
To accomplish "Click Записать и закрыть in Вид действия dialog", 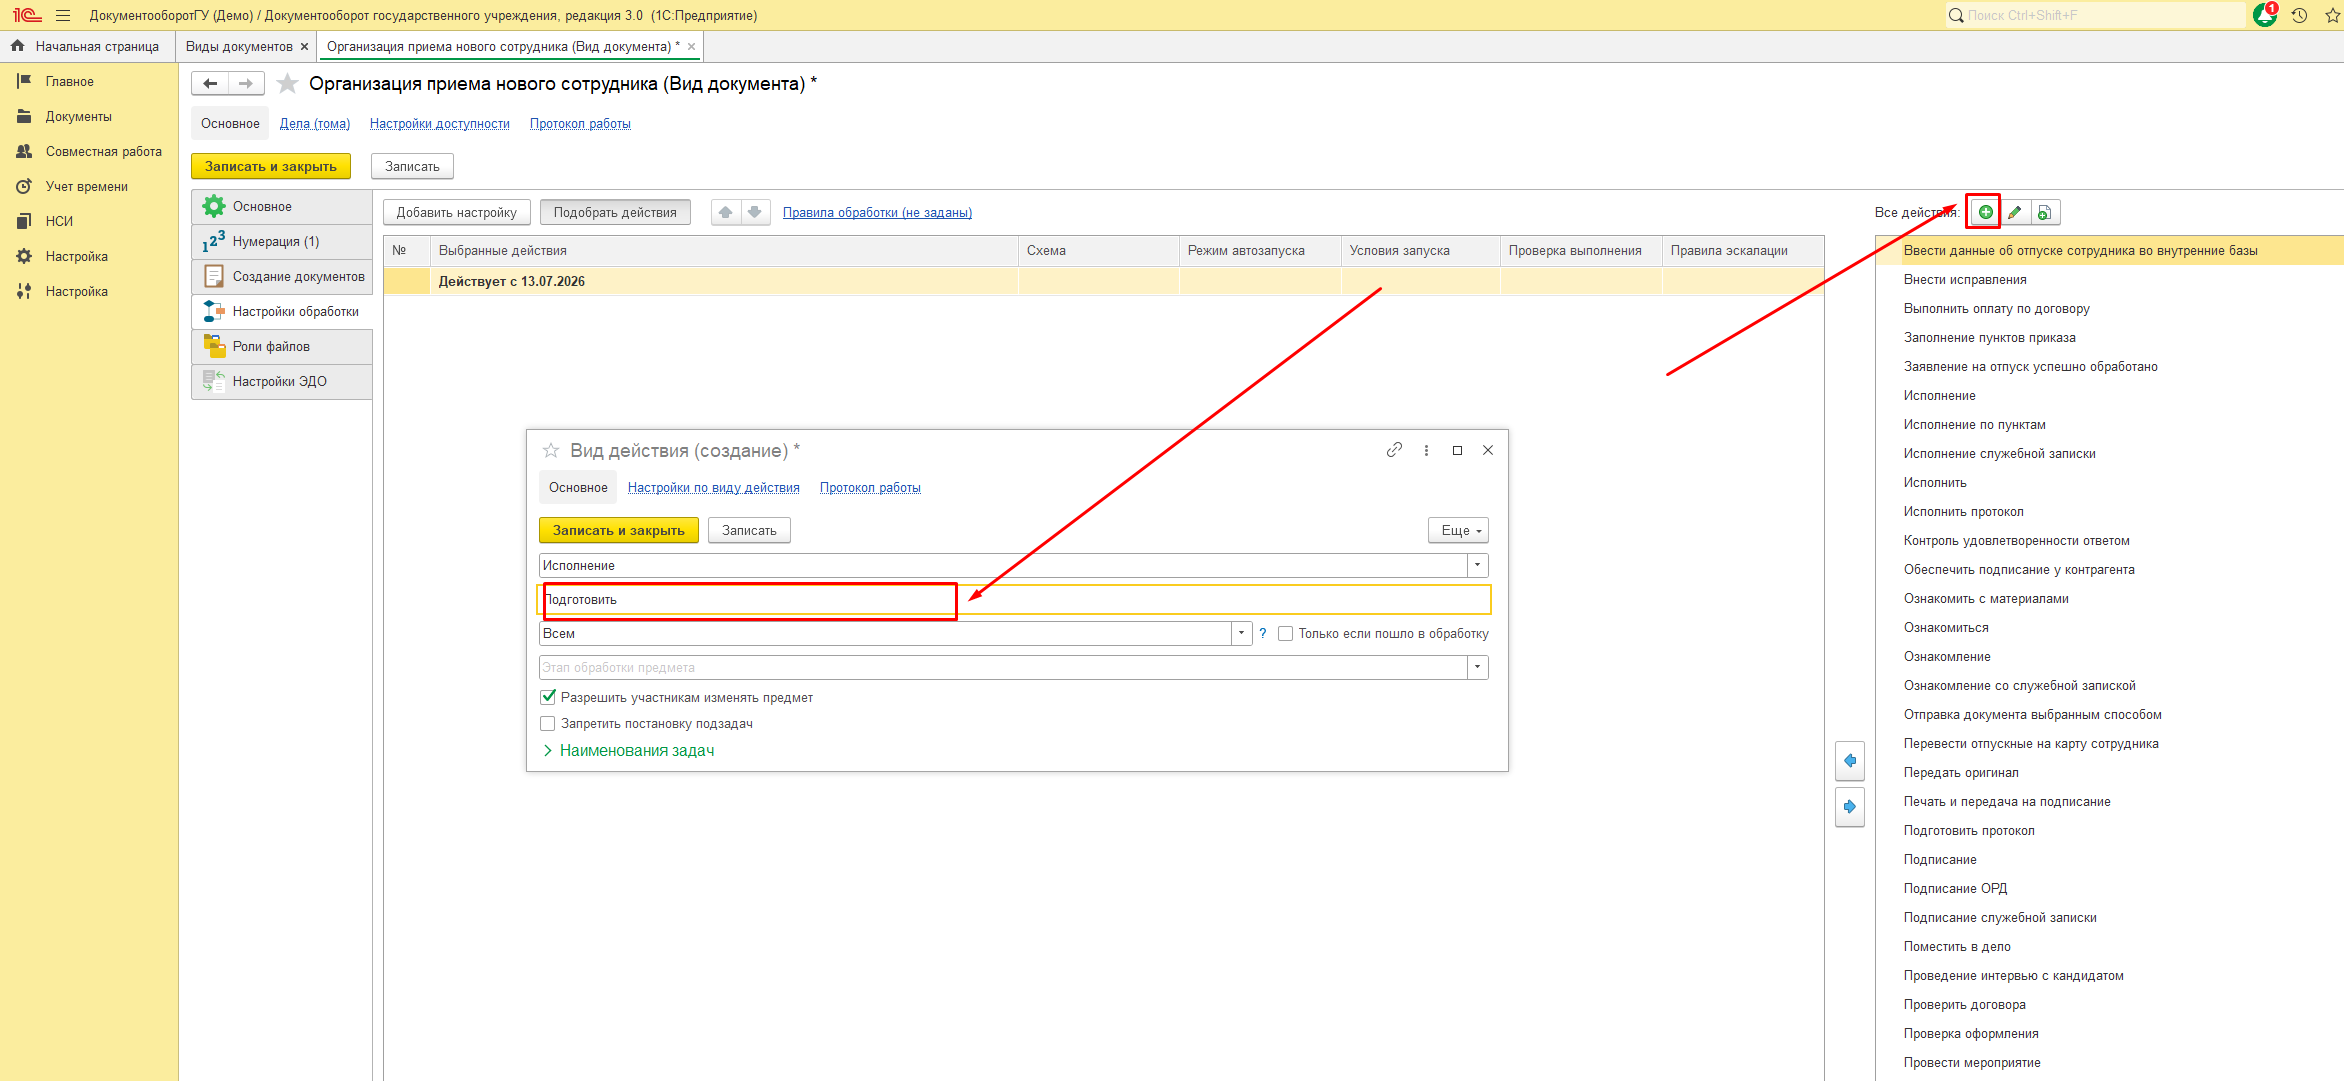I will (619, 530).
